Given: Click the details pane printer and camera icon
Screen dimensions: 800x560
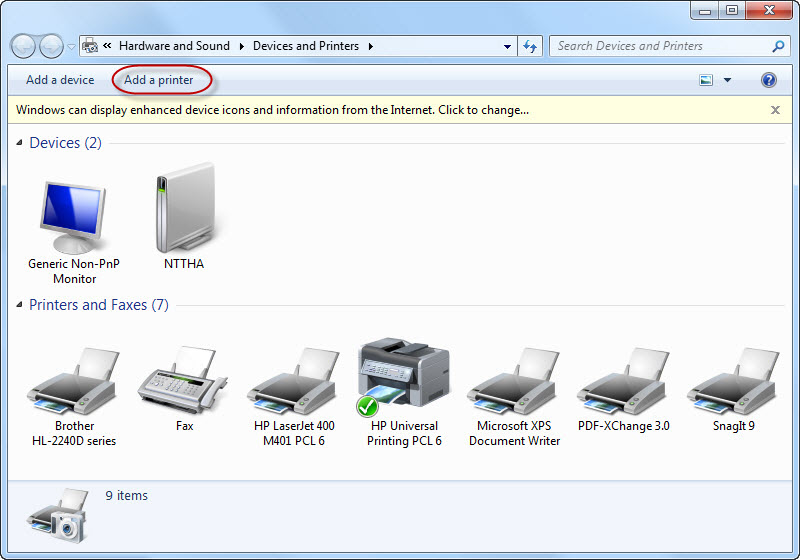Looking at the screenshot, I should (x=58, y=516).
